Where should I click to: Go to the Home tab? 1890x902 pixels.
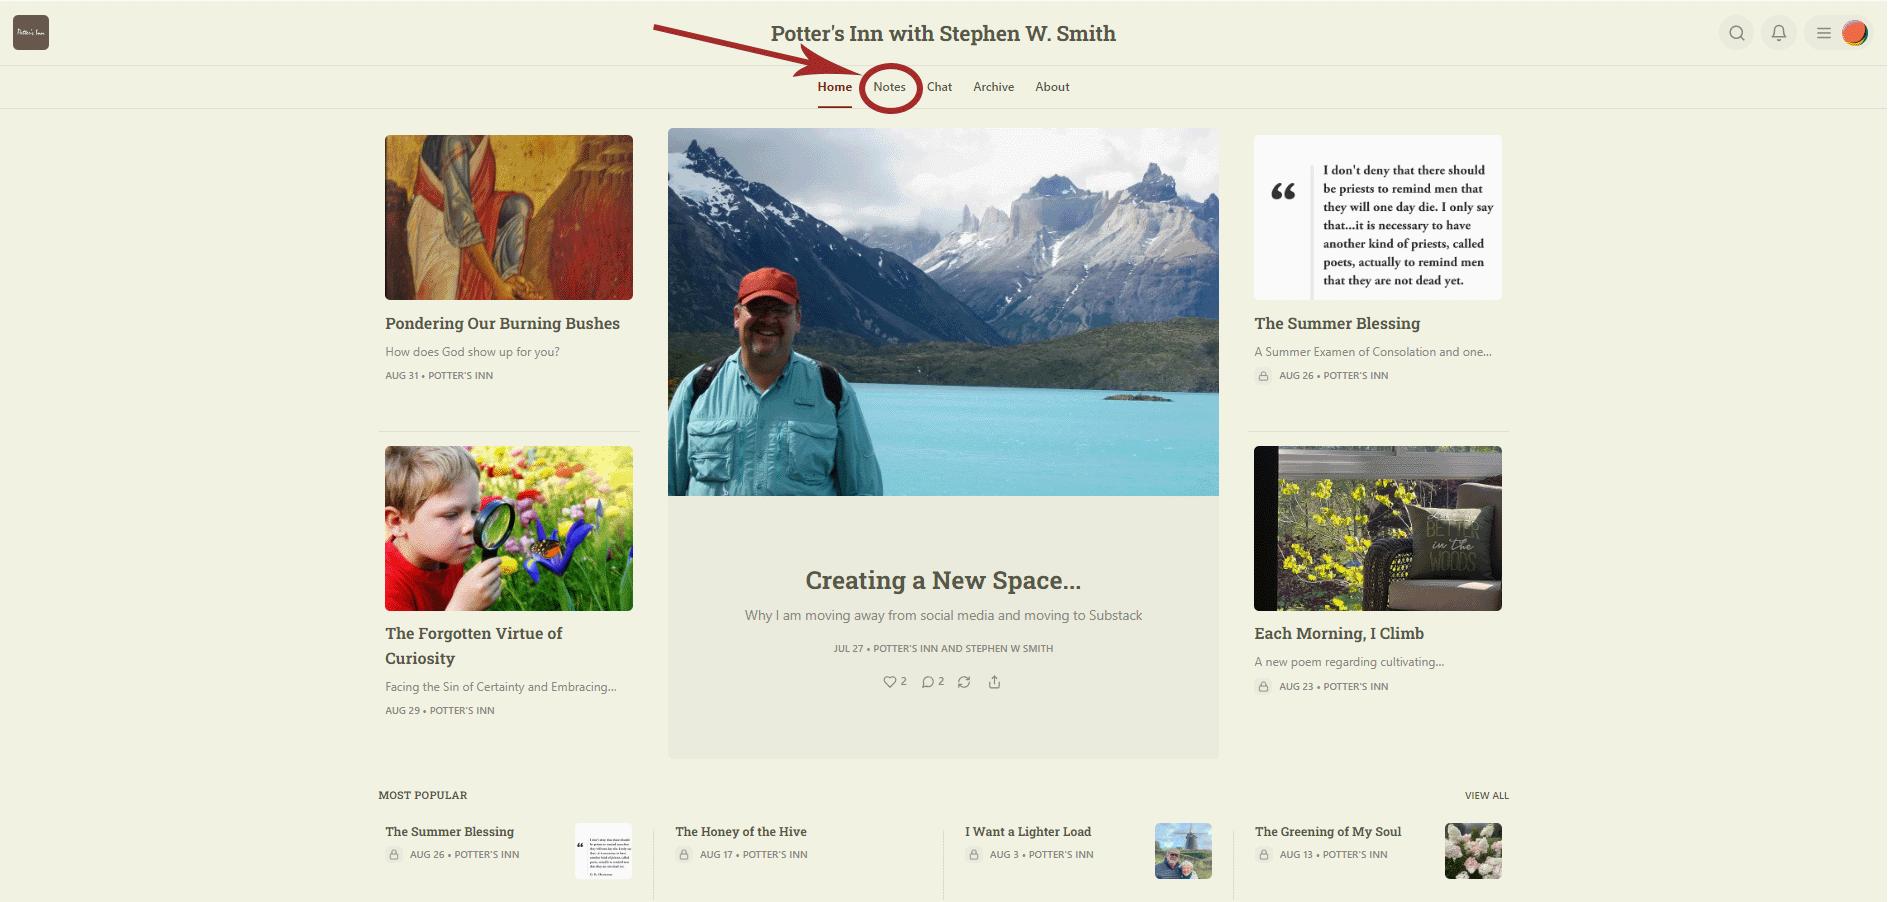point(835,87)
